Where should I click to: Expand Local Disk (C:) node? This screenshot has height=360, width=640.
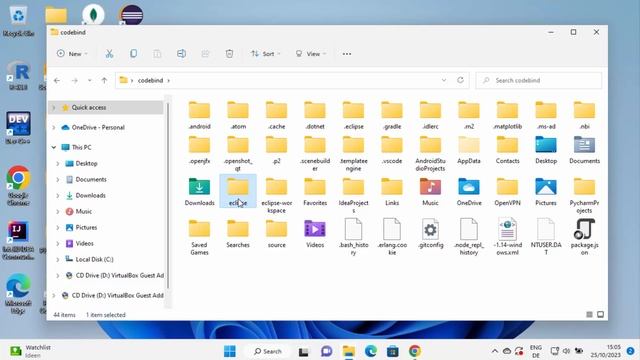click(x=58, y=259)
